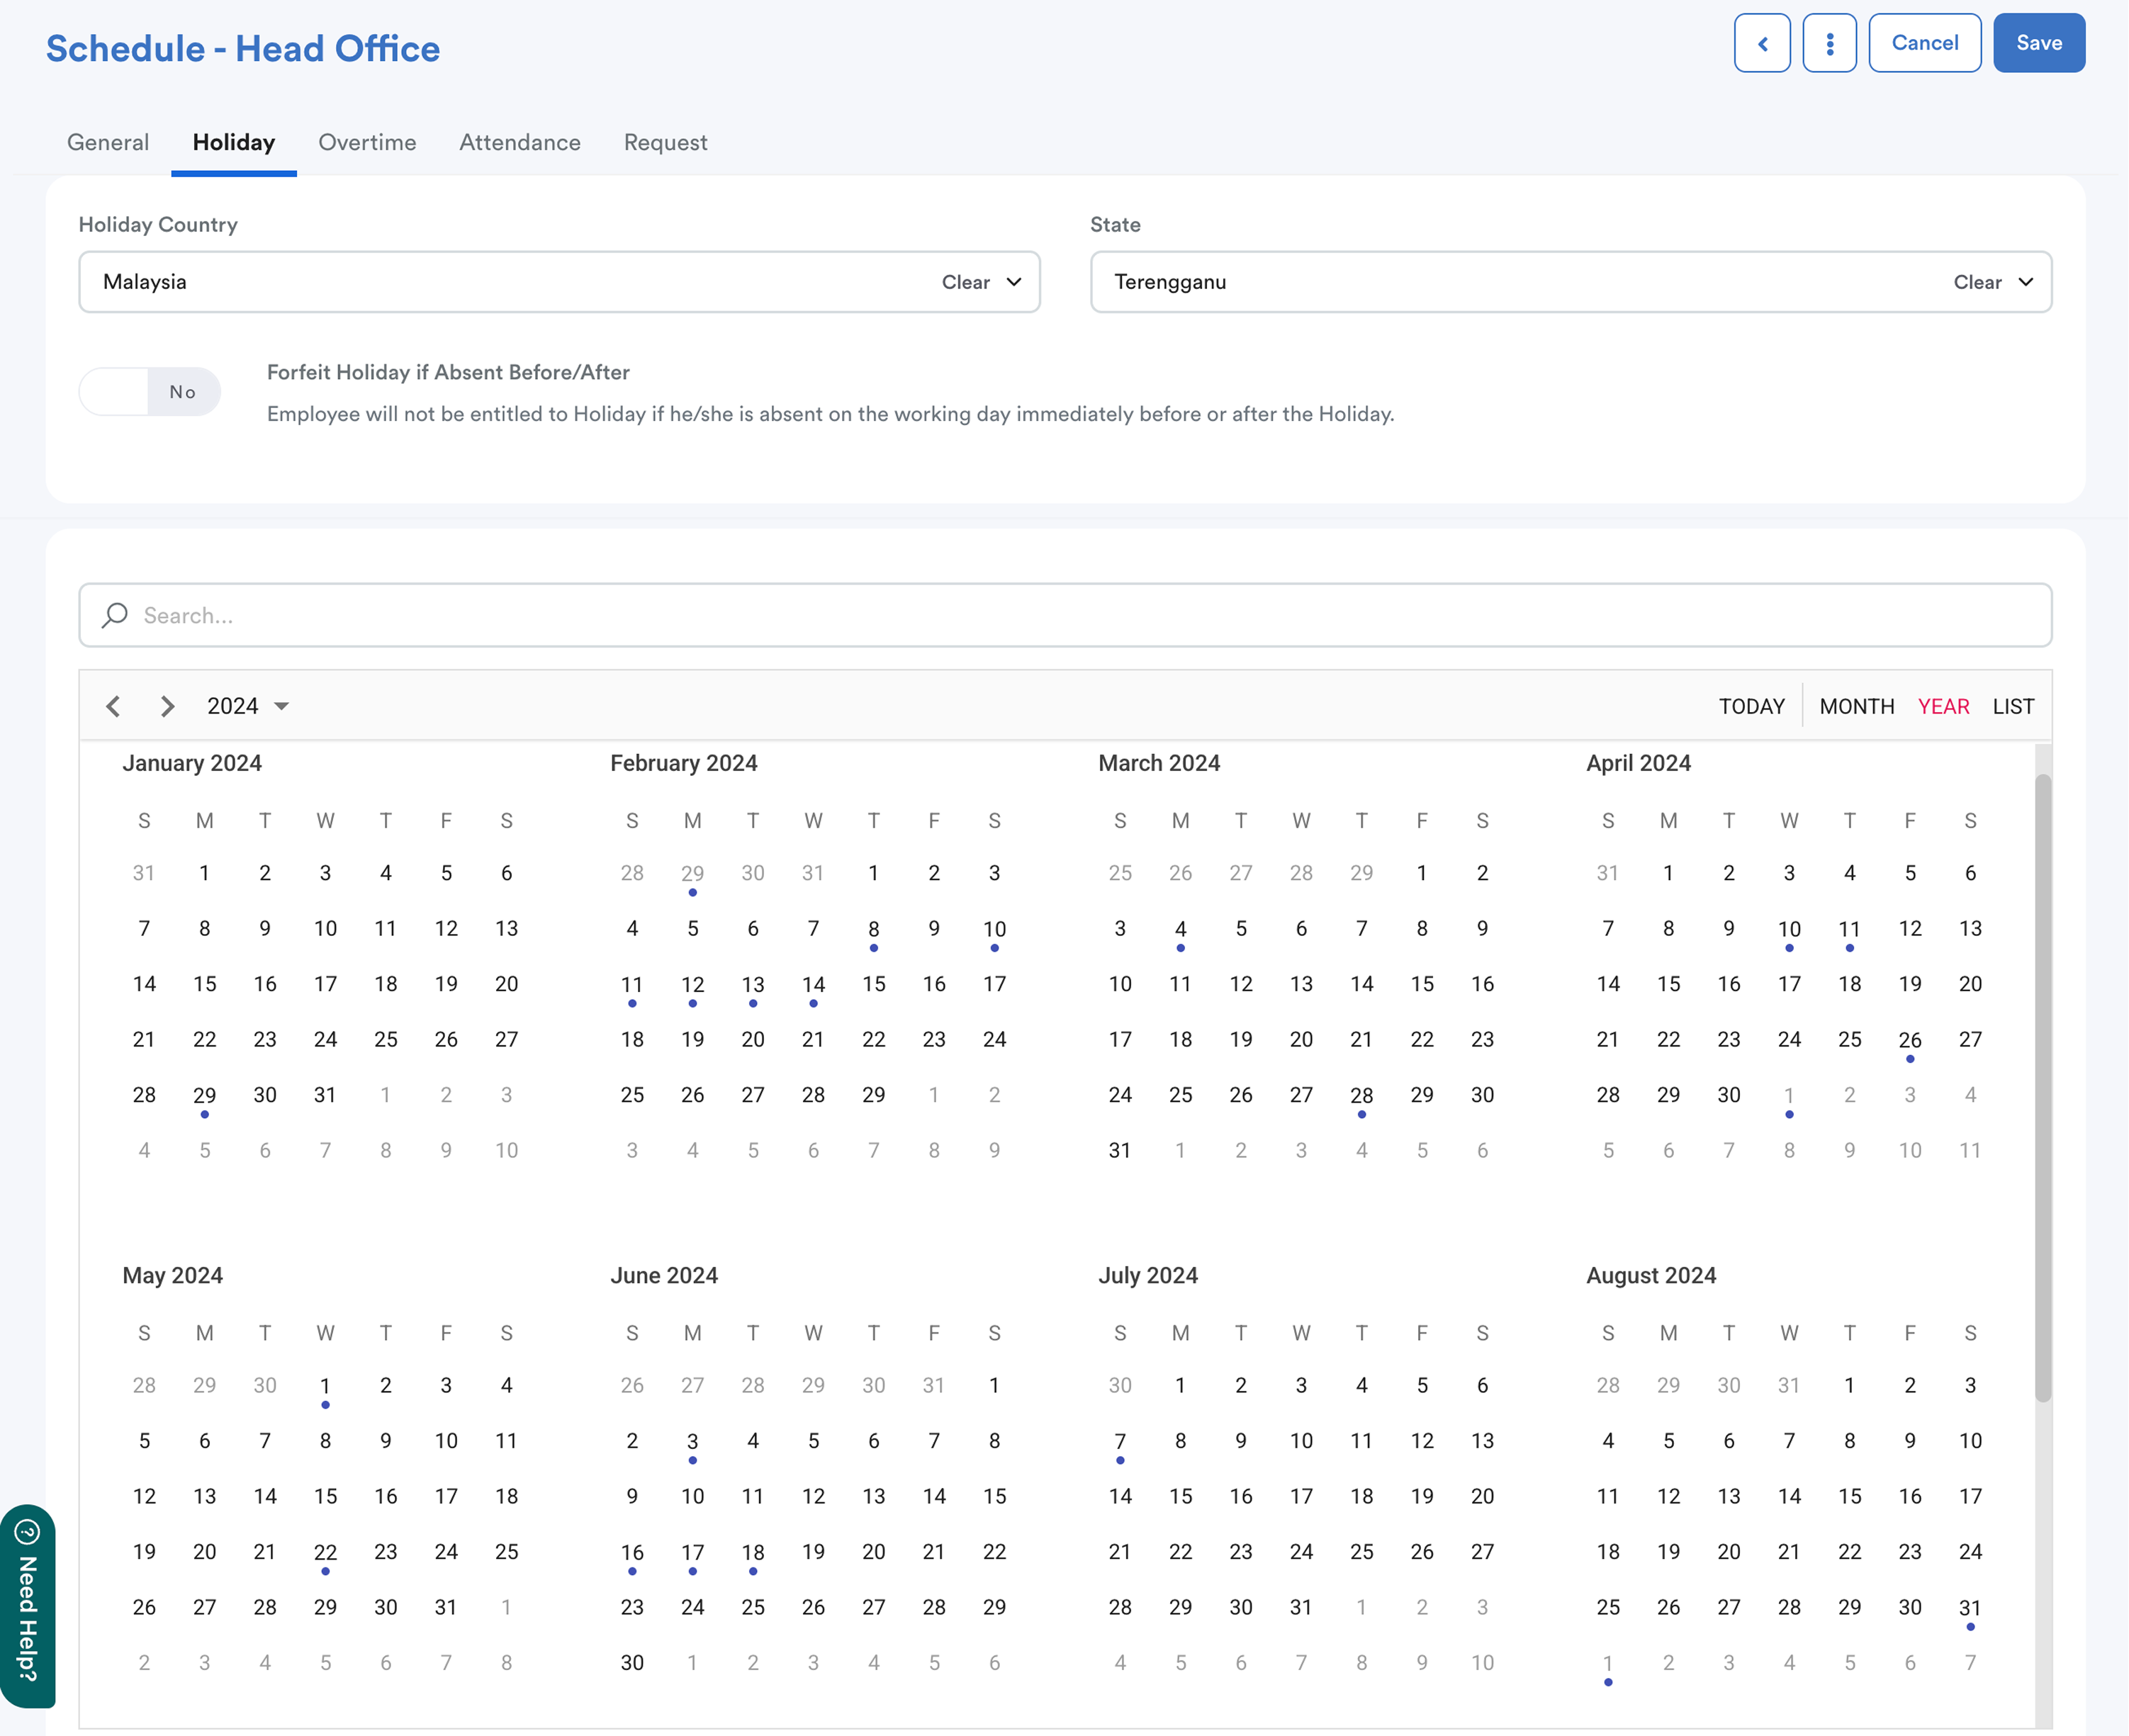Switch to the Overtime tab

367,142
